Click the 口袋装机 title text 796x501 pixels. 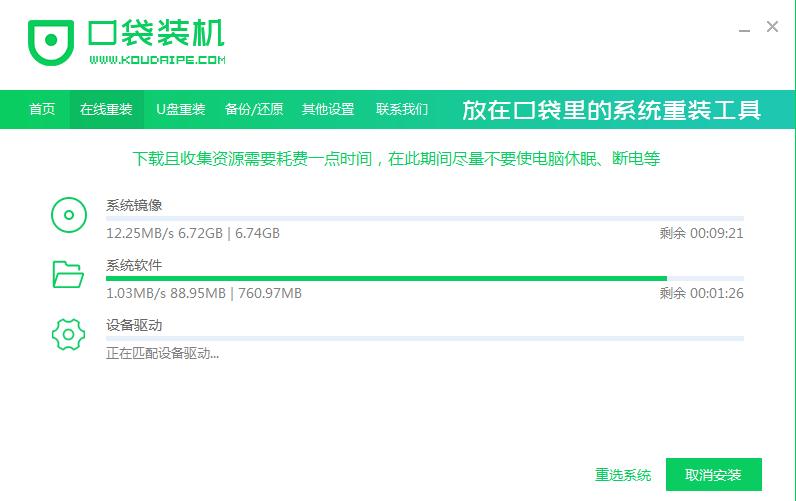click(x=156, y=34)
